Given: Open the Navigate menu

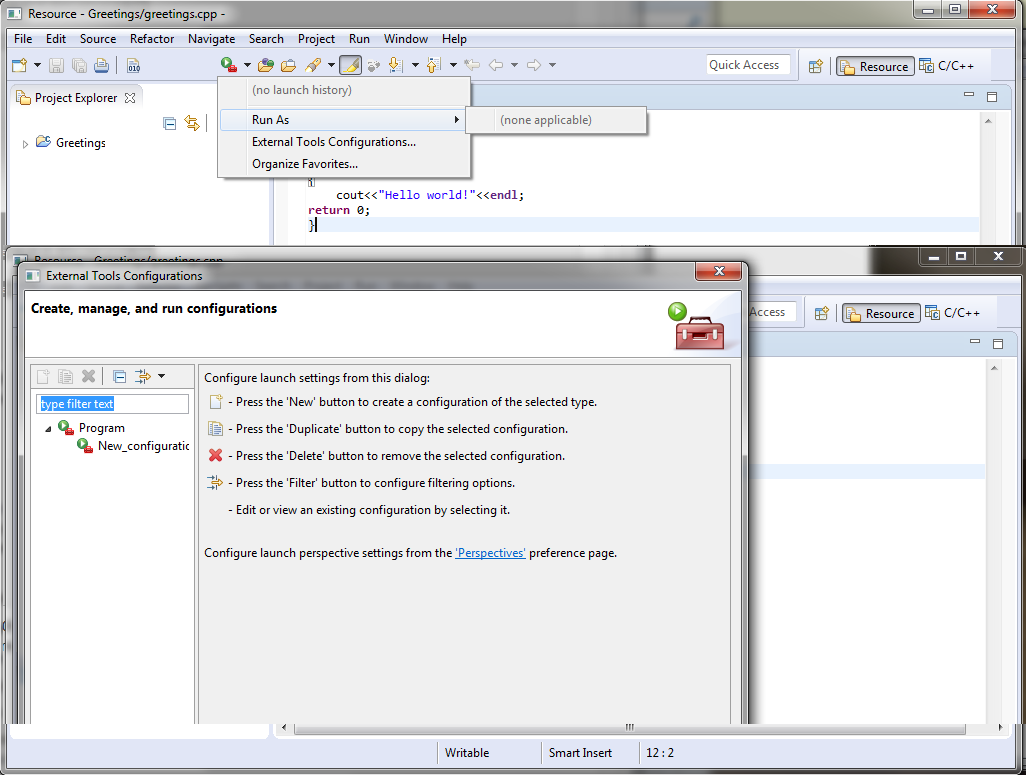Looking at the screenshot, I should (x=211, y=39).
